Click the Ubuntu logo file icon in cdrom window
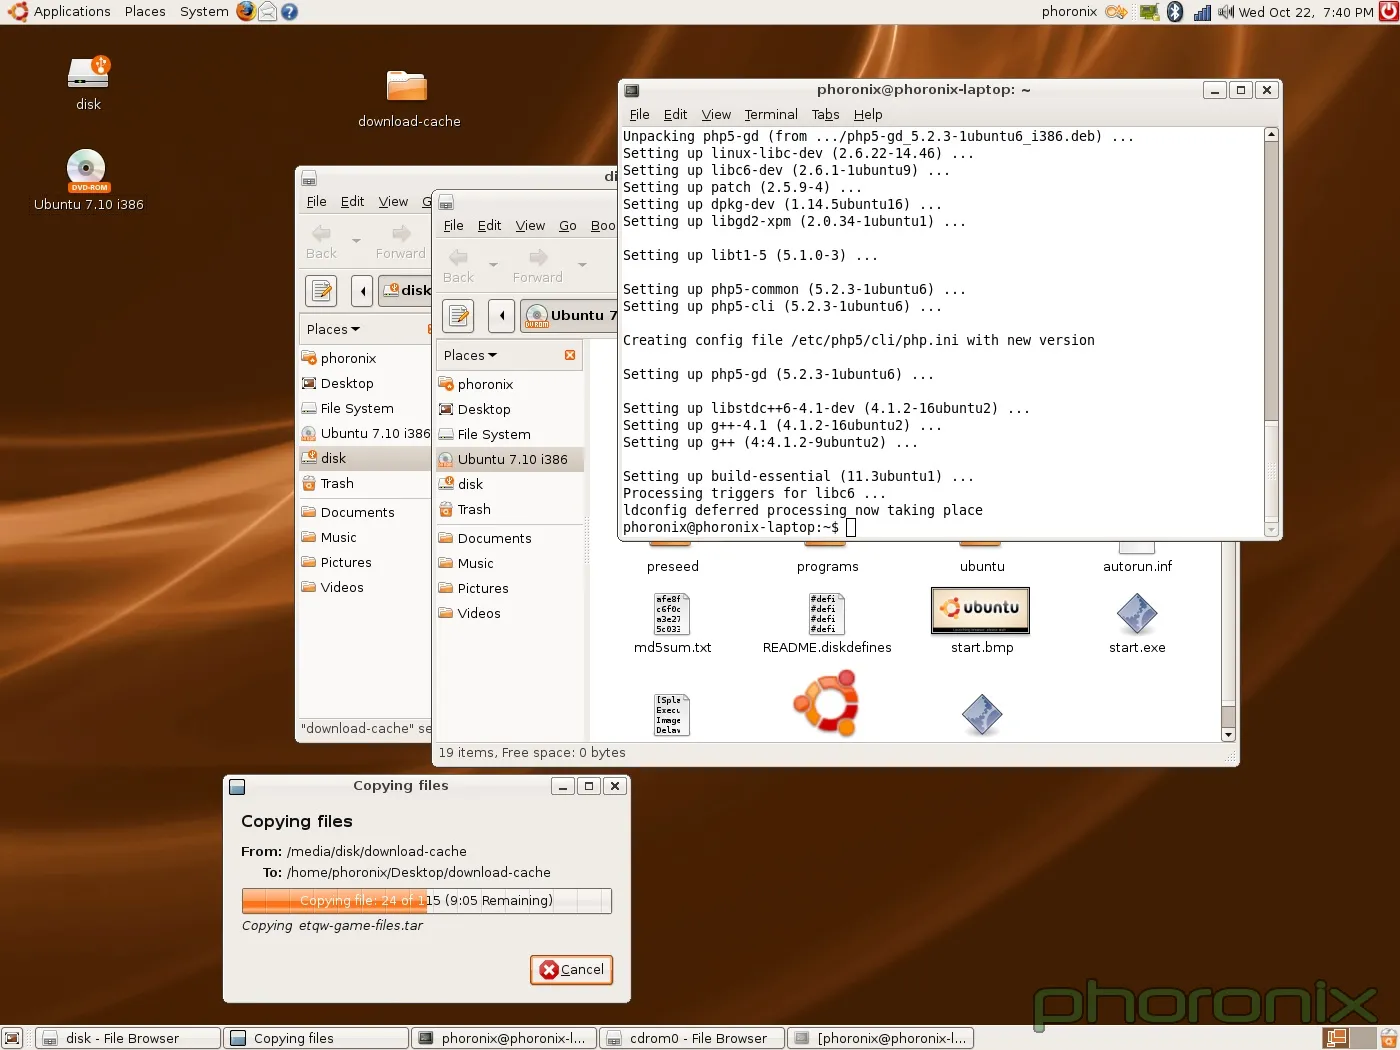The width and height of the screenshot is (1400, 1050). point(826,703)
